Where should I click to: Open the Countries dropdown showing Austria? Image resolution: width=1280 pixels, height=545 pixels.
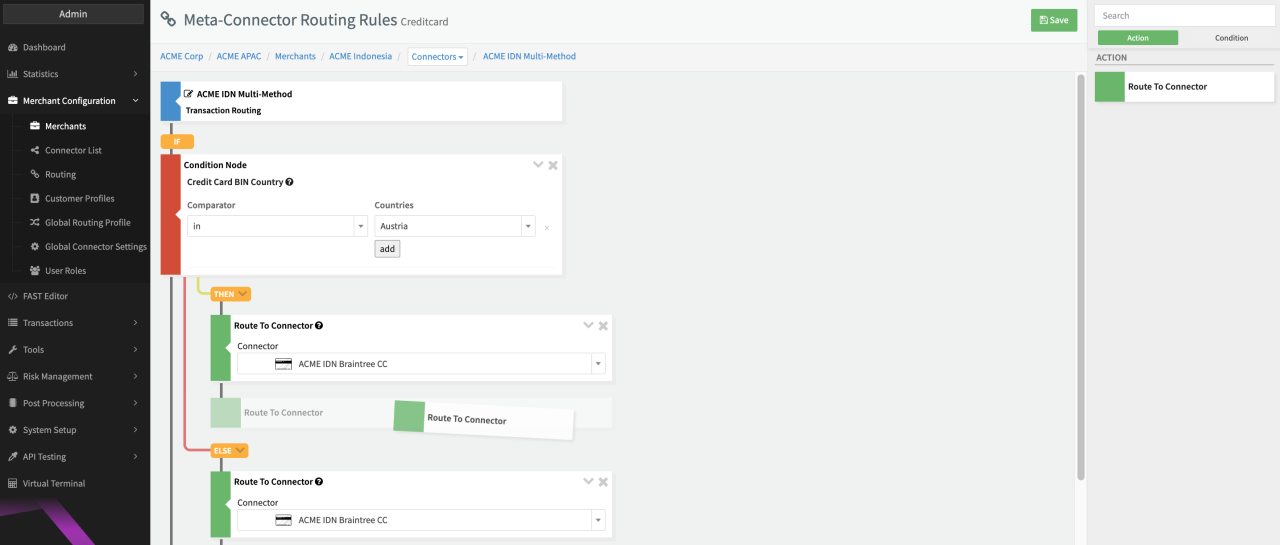click(454, 226)
